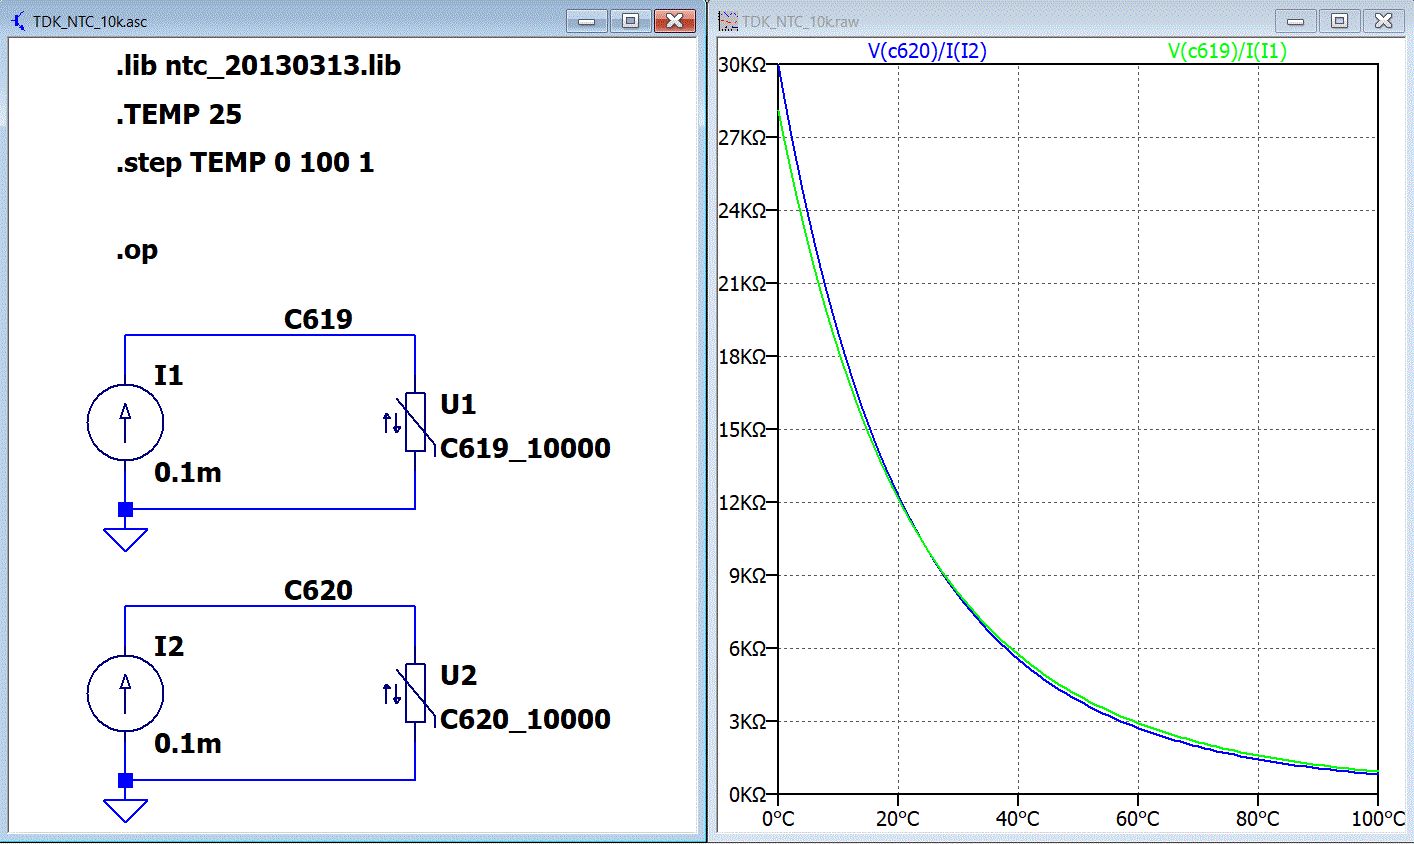The width and height of the screenshot is (1414, 844).
Task: Click the C619_10000 component value text
Action: click(525, 448)
